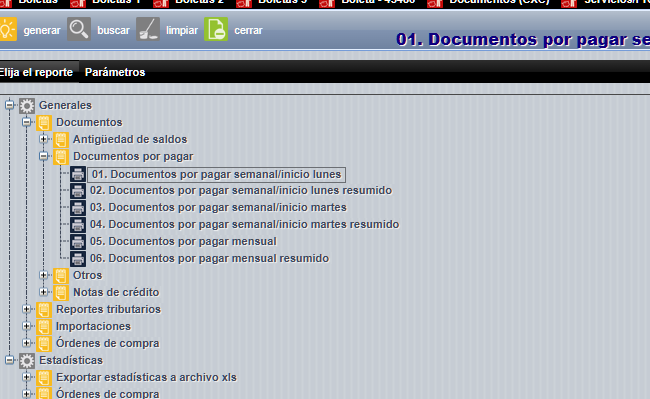Expand the Antigüedad de saldos node

pyautogui.click(x=44, y=139)
